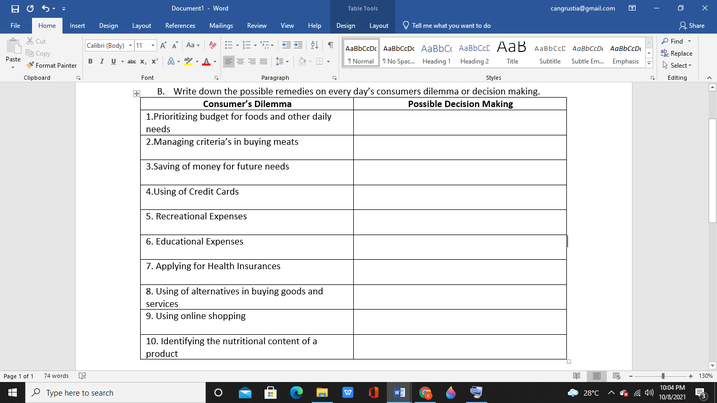The image size is (717, 403).
Task: Switch to the Mailings tab
Action: tap(221, 26)
